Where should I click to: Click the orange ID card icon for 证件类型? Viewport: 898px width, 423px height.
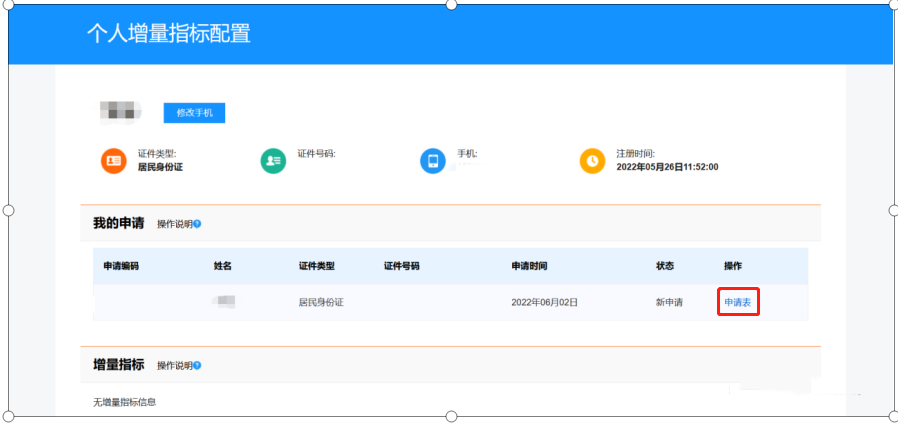point(113,161)
